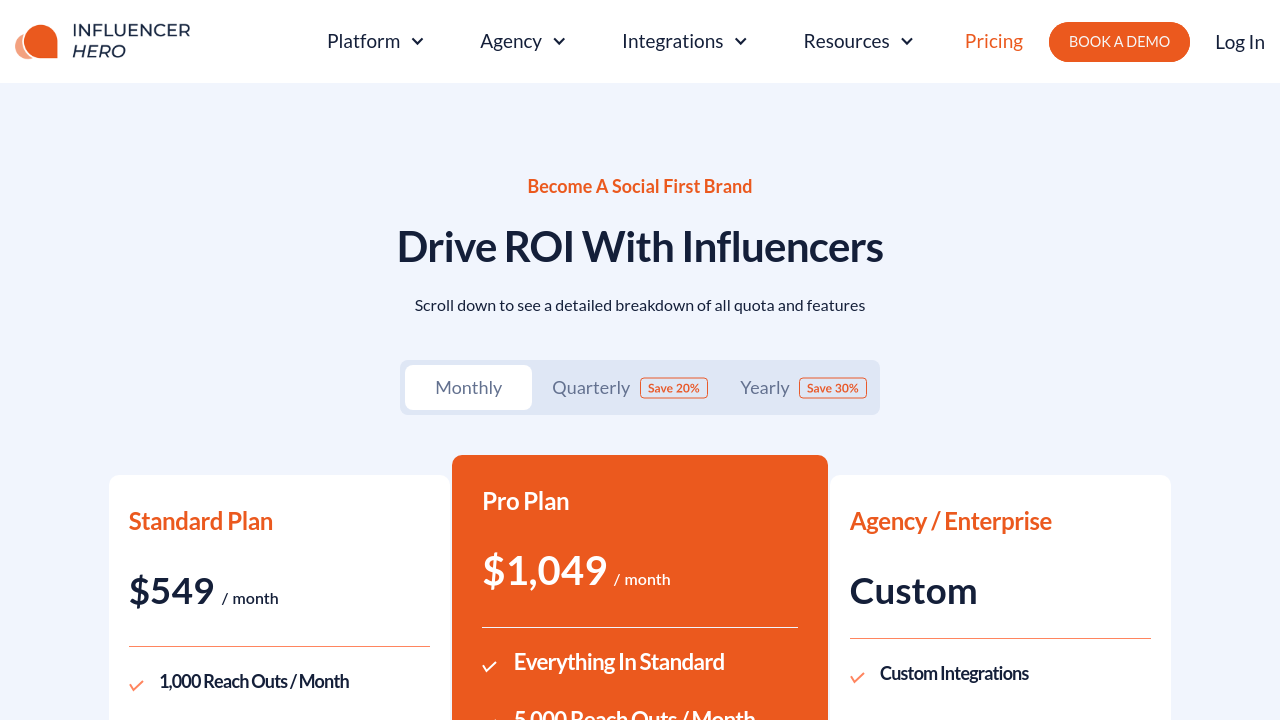
Task: Switch billing to Quarterly
Action: (x=591, y=387)
